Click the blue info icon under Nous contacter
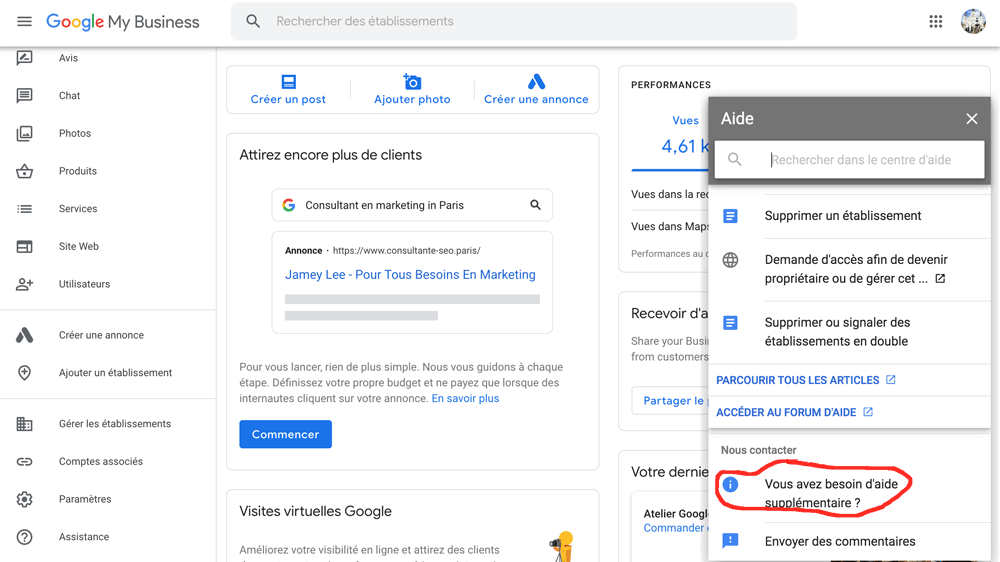This screenshot has width=1000, height=562. pos(730,485)
